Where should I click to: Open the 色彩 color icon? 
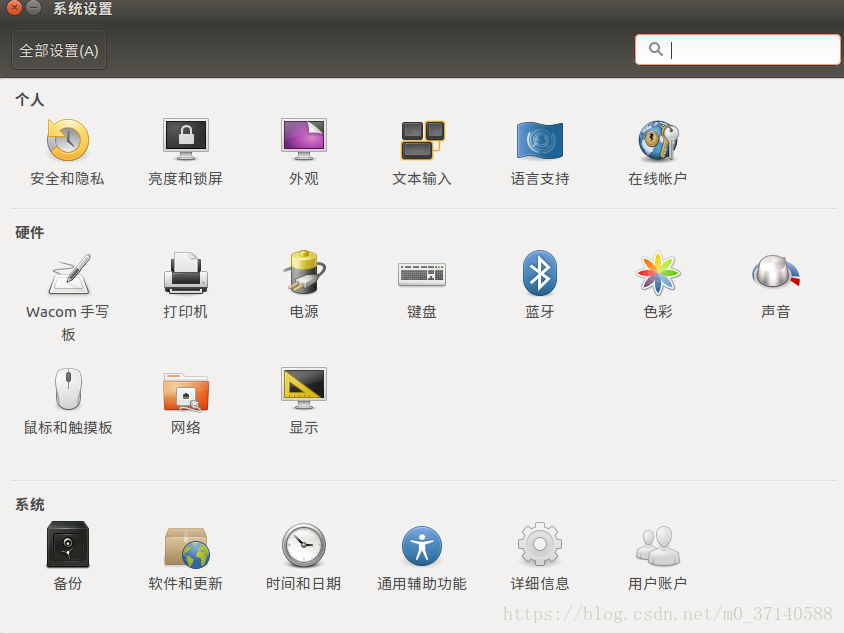(x=658, y=273)
